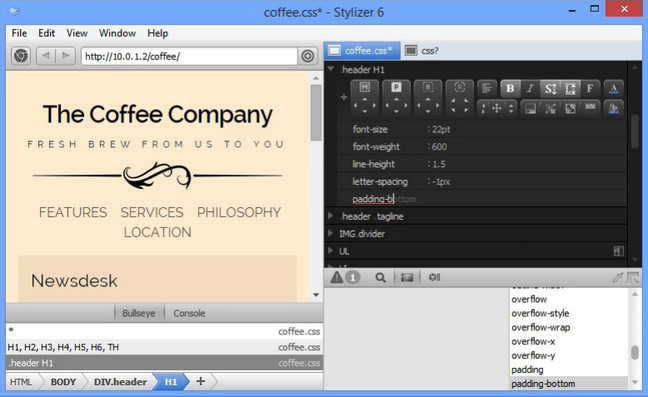648x397 pixels.
Task: Click the font-weight 600 value
Action: click(439, 147)
